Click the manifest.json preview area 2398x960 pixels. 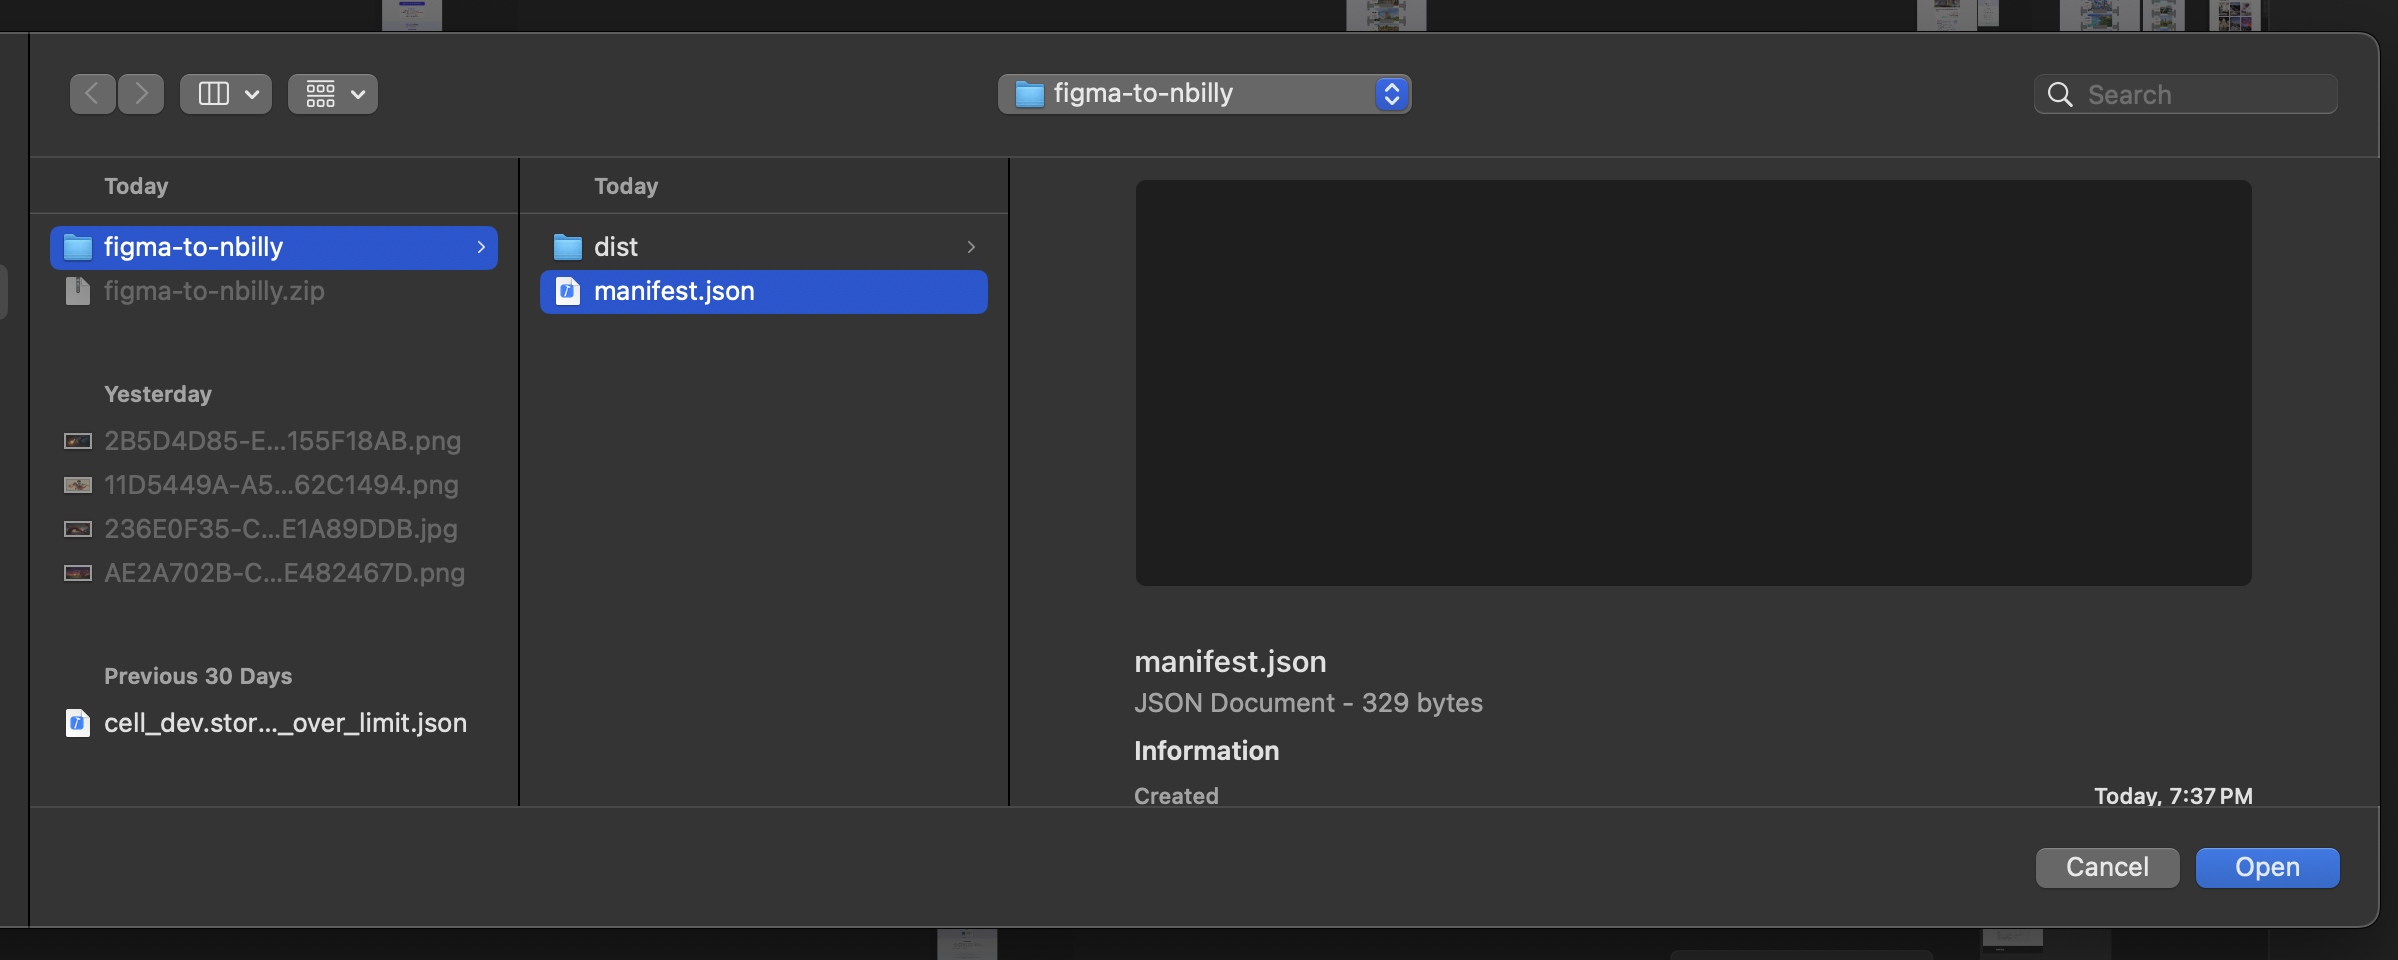[1692, 383]
